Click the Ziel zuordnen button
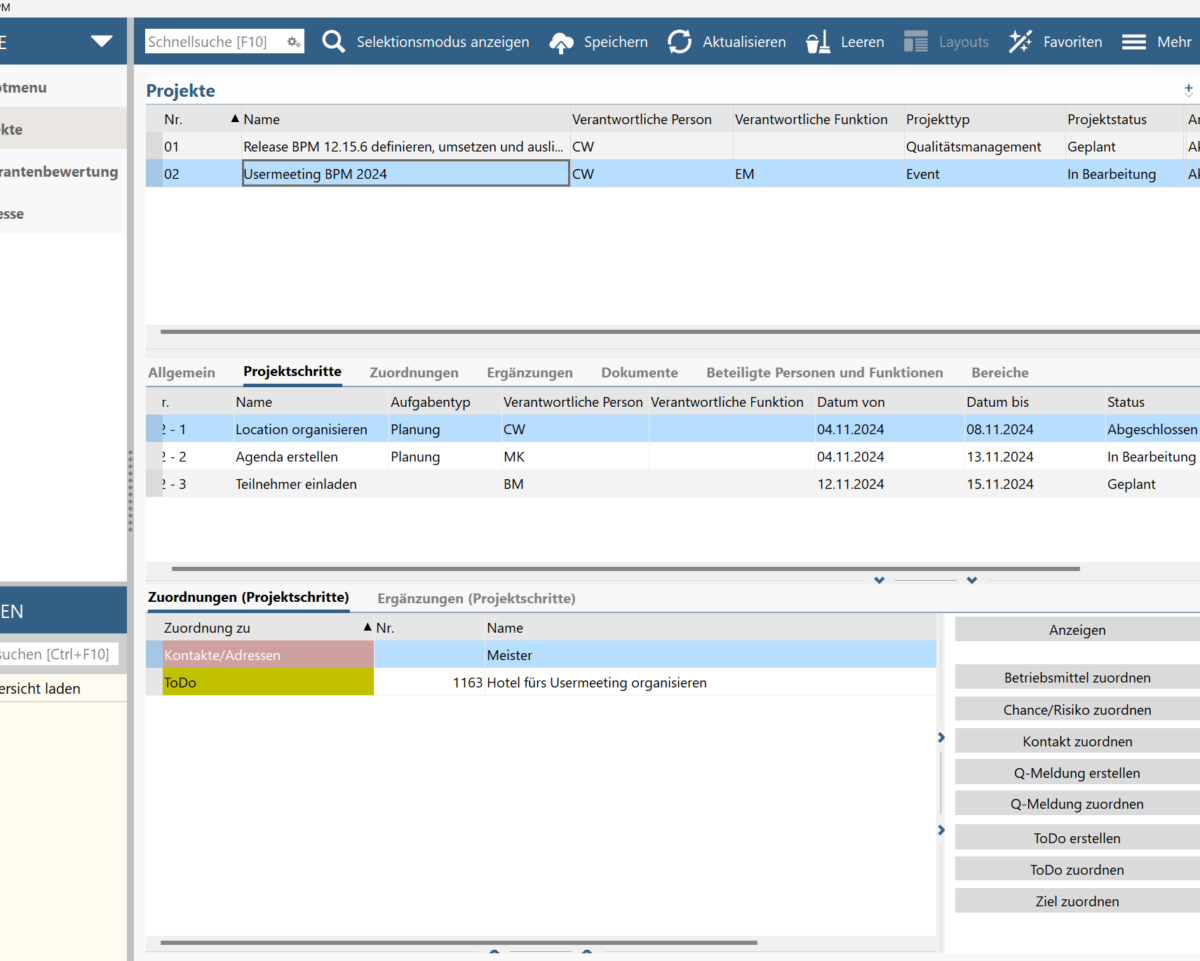 tap(1077, 901)
